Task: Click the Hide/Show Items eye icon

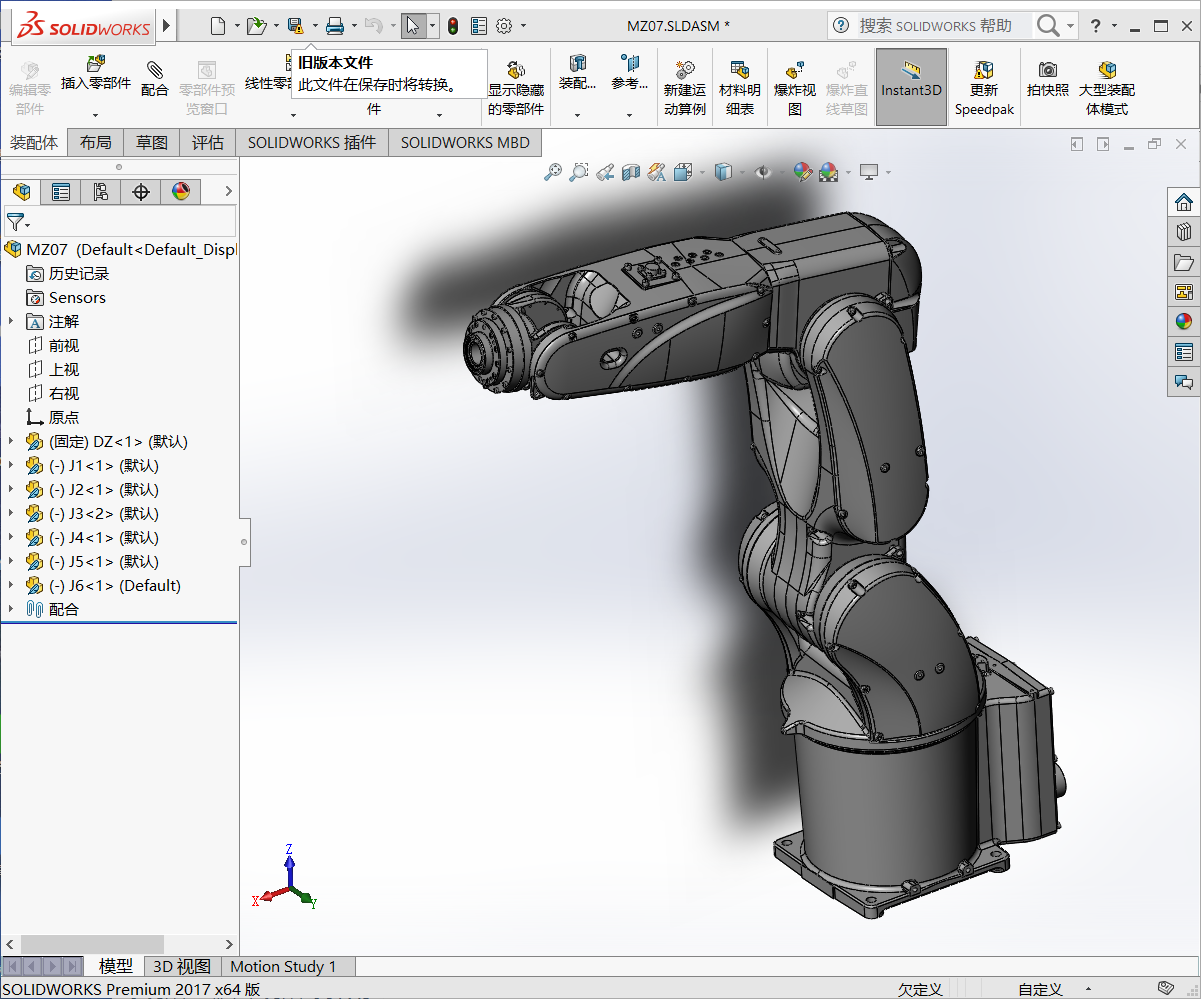Action: [x=763, y=172]
